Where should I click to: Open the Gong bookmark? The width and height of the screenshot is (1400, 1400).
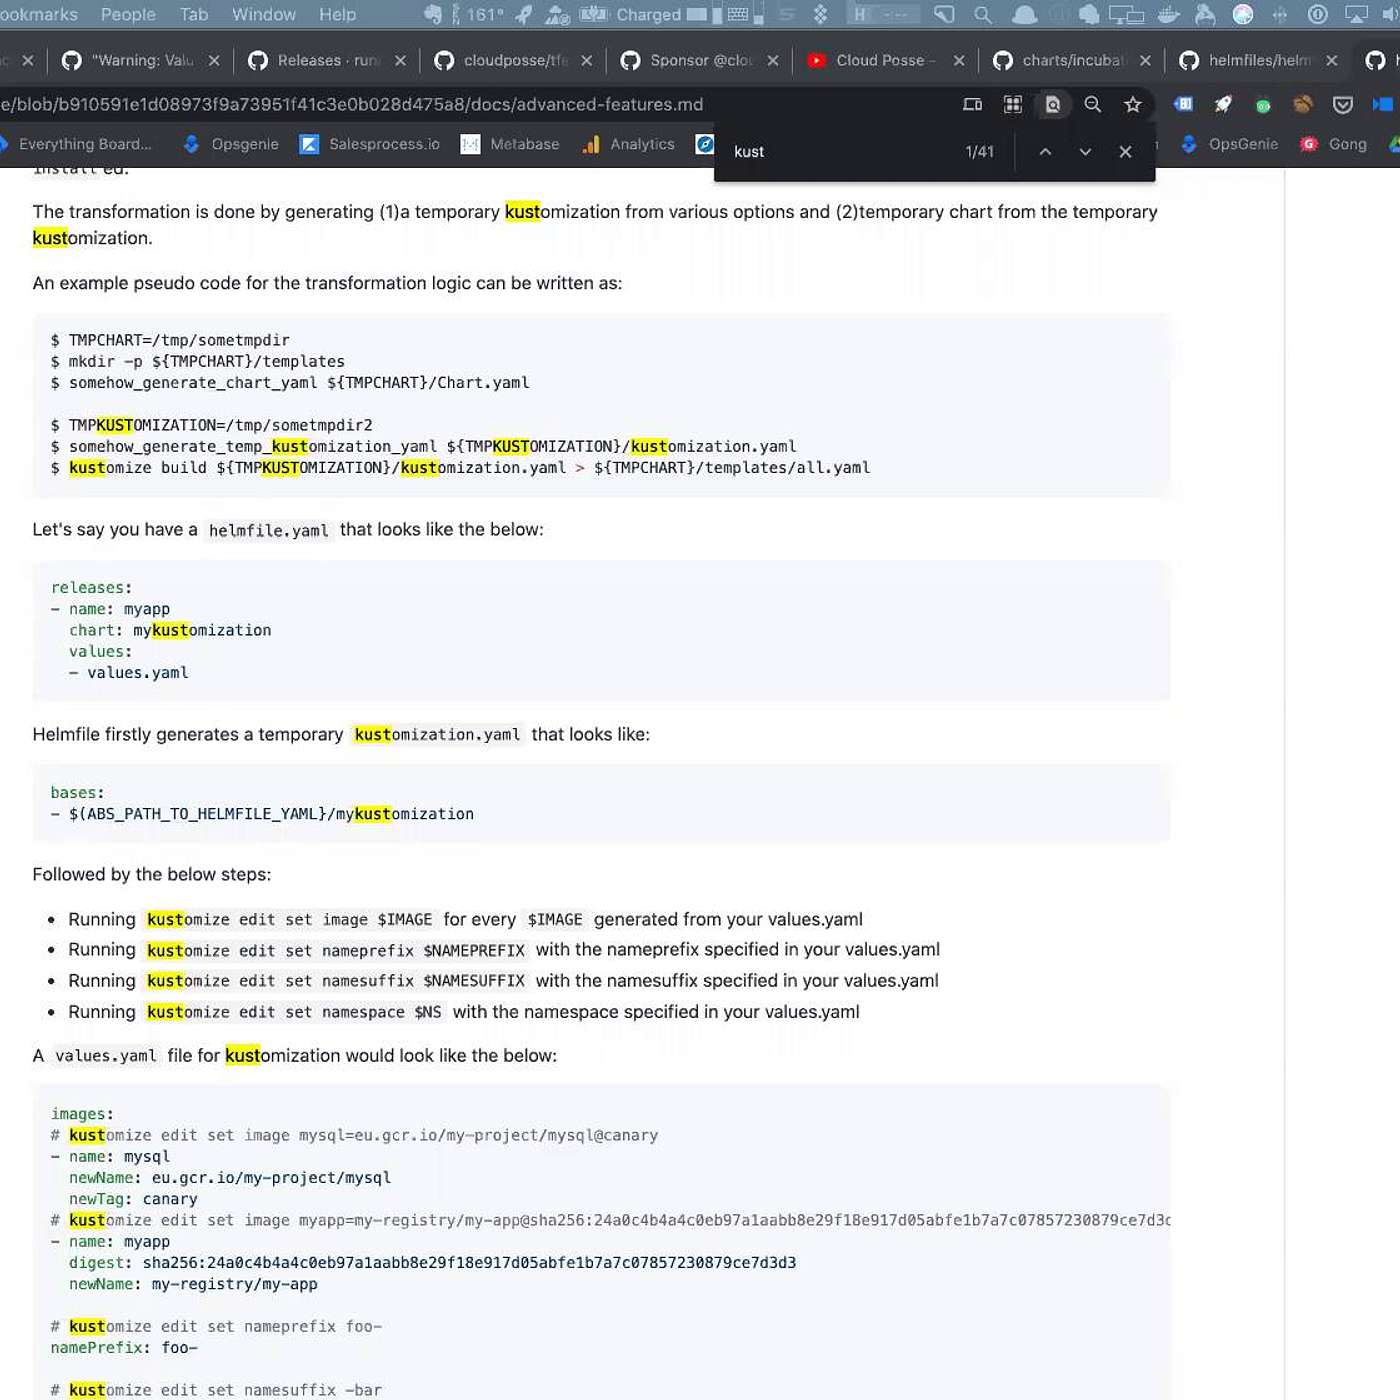click(1334, 144)
